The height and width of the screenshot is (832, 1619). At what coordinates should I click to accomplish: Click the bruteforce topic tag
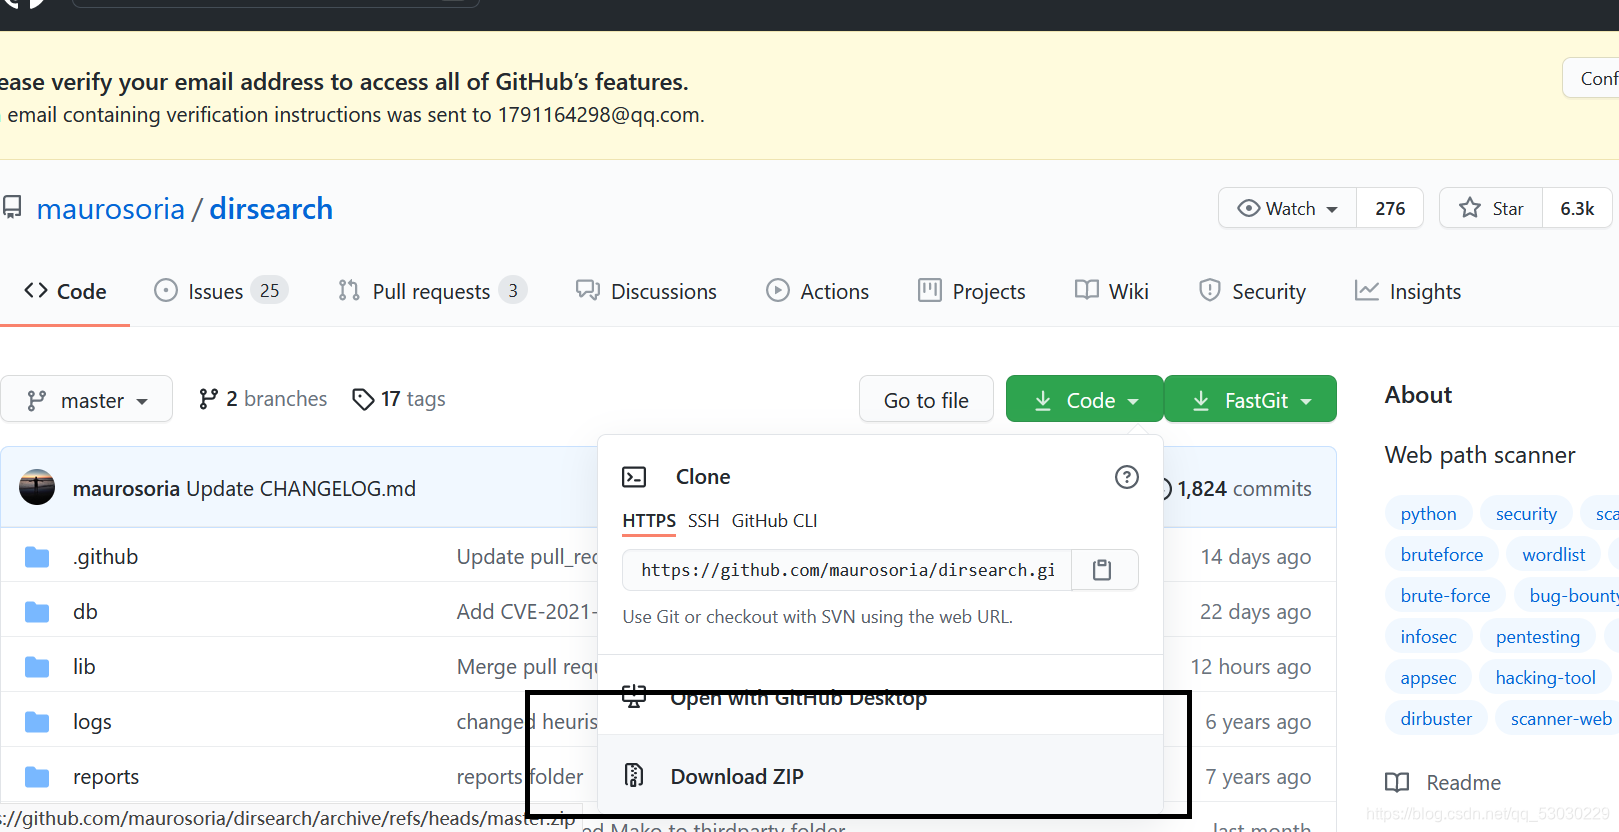pos(1442,554)
